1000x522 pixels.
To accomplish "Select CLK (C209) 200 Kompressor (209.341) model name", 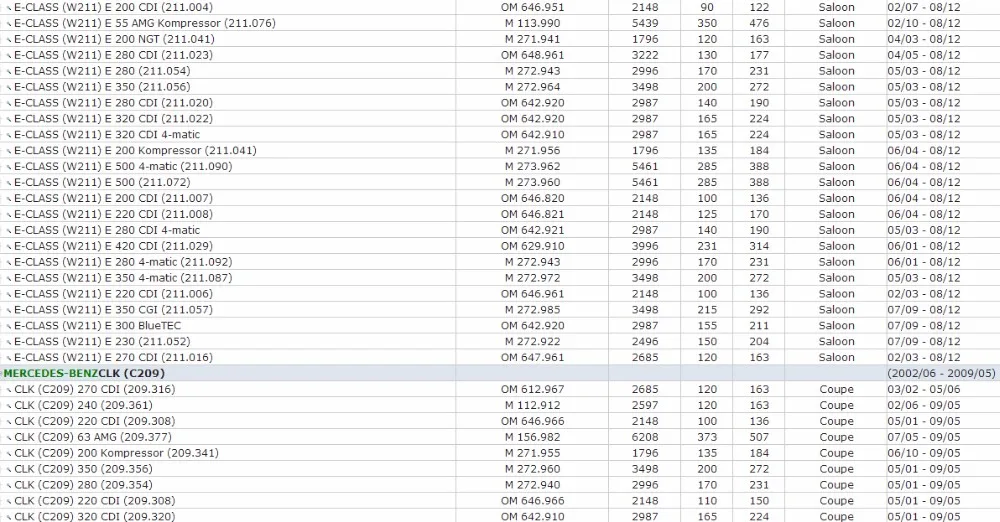I will click(117, 453).
